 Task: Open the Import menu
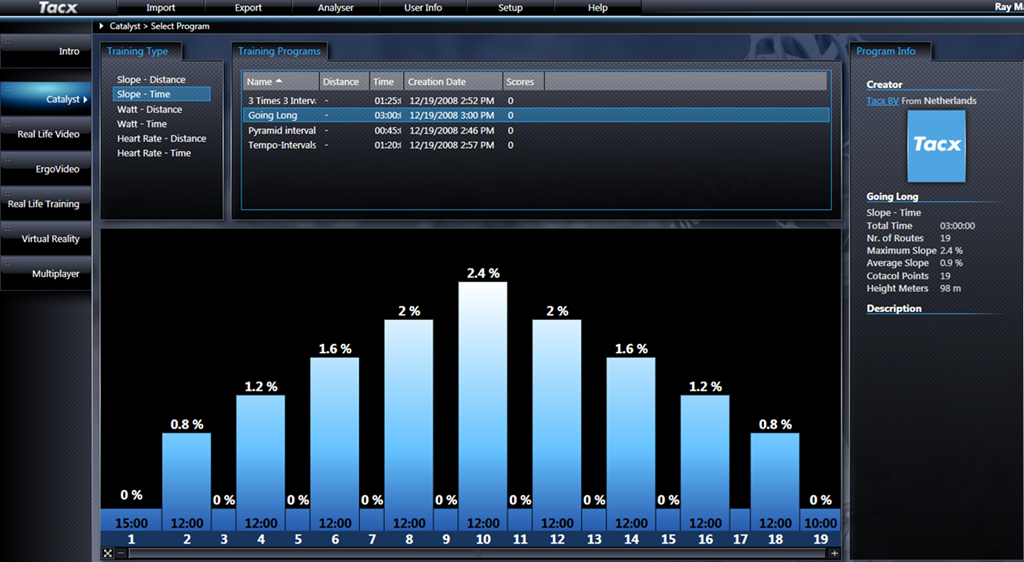(x=161, y=8)
